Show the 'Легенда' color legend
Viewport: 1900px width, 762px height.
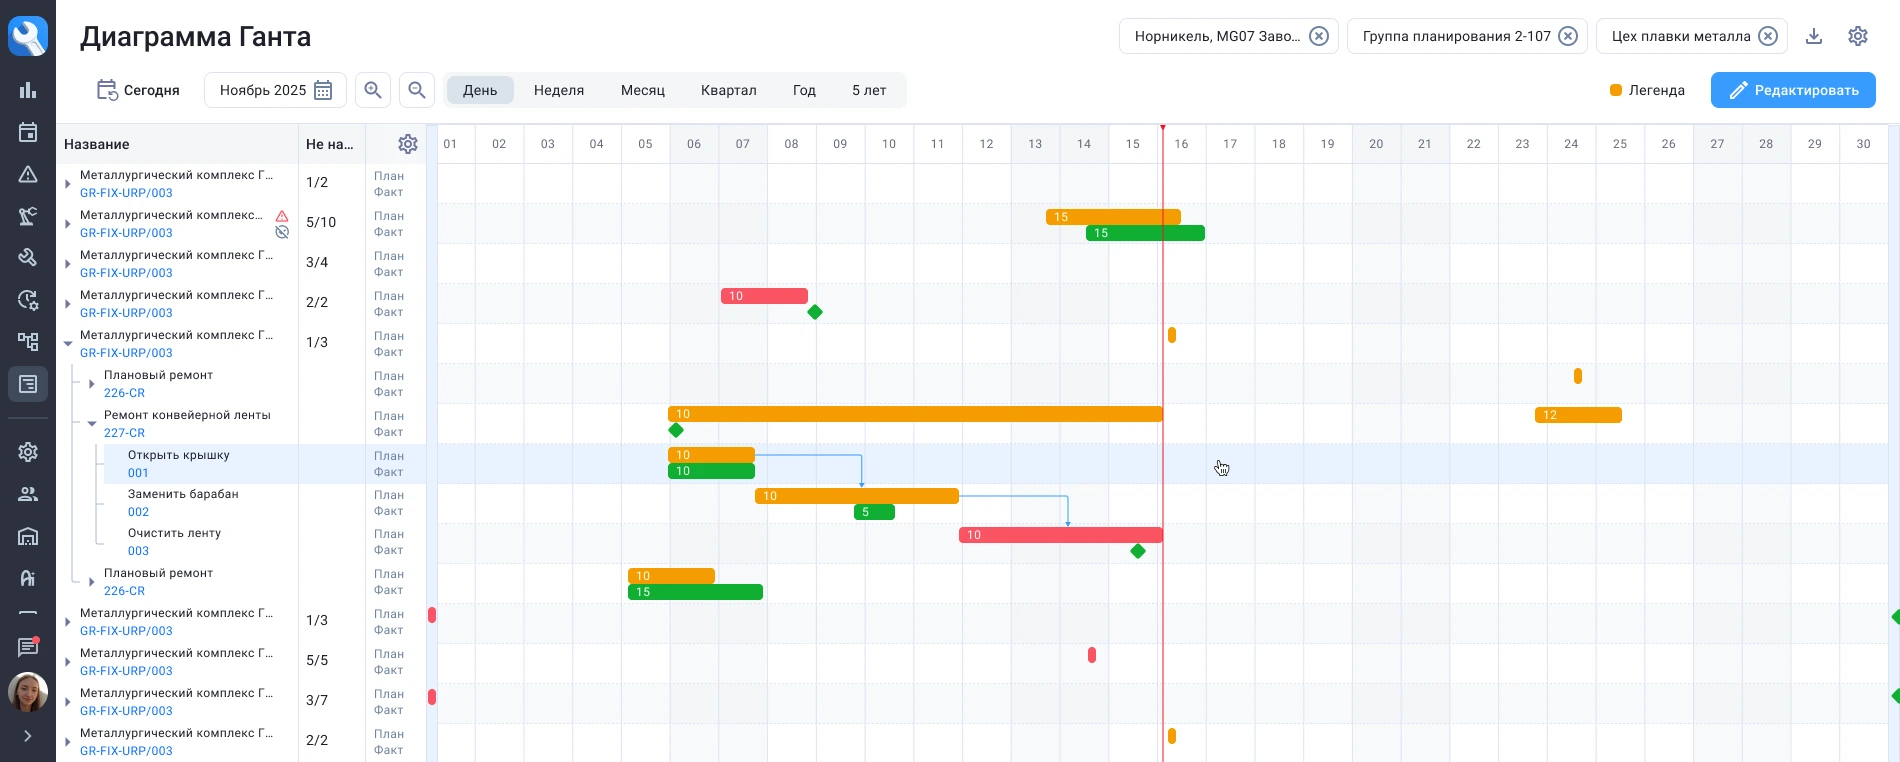[1647, 90]
